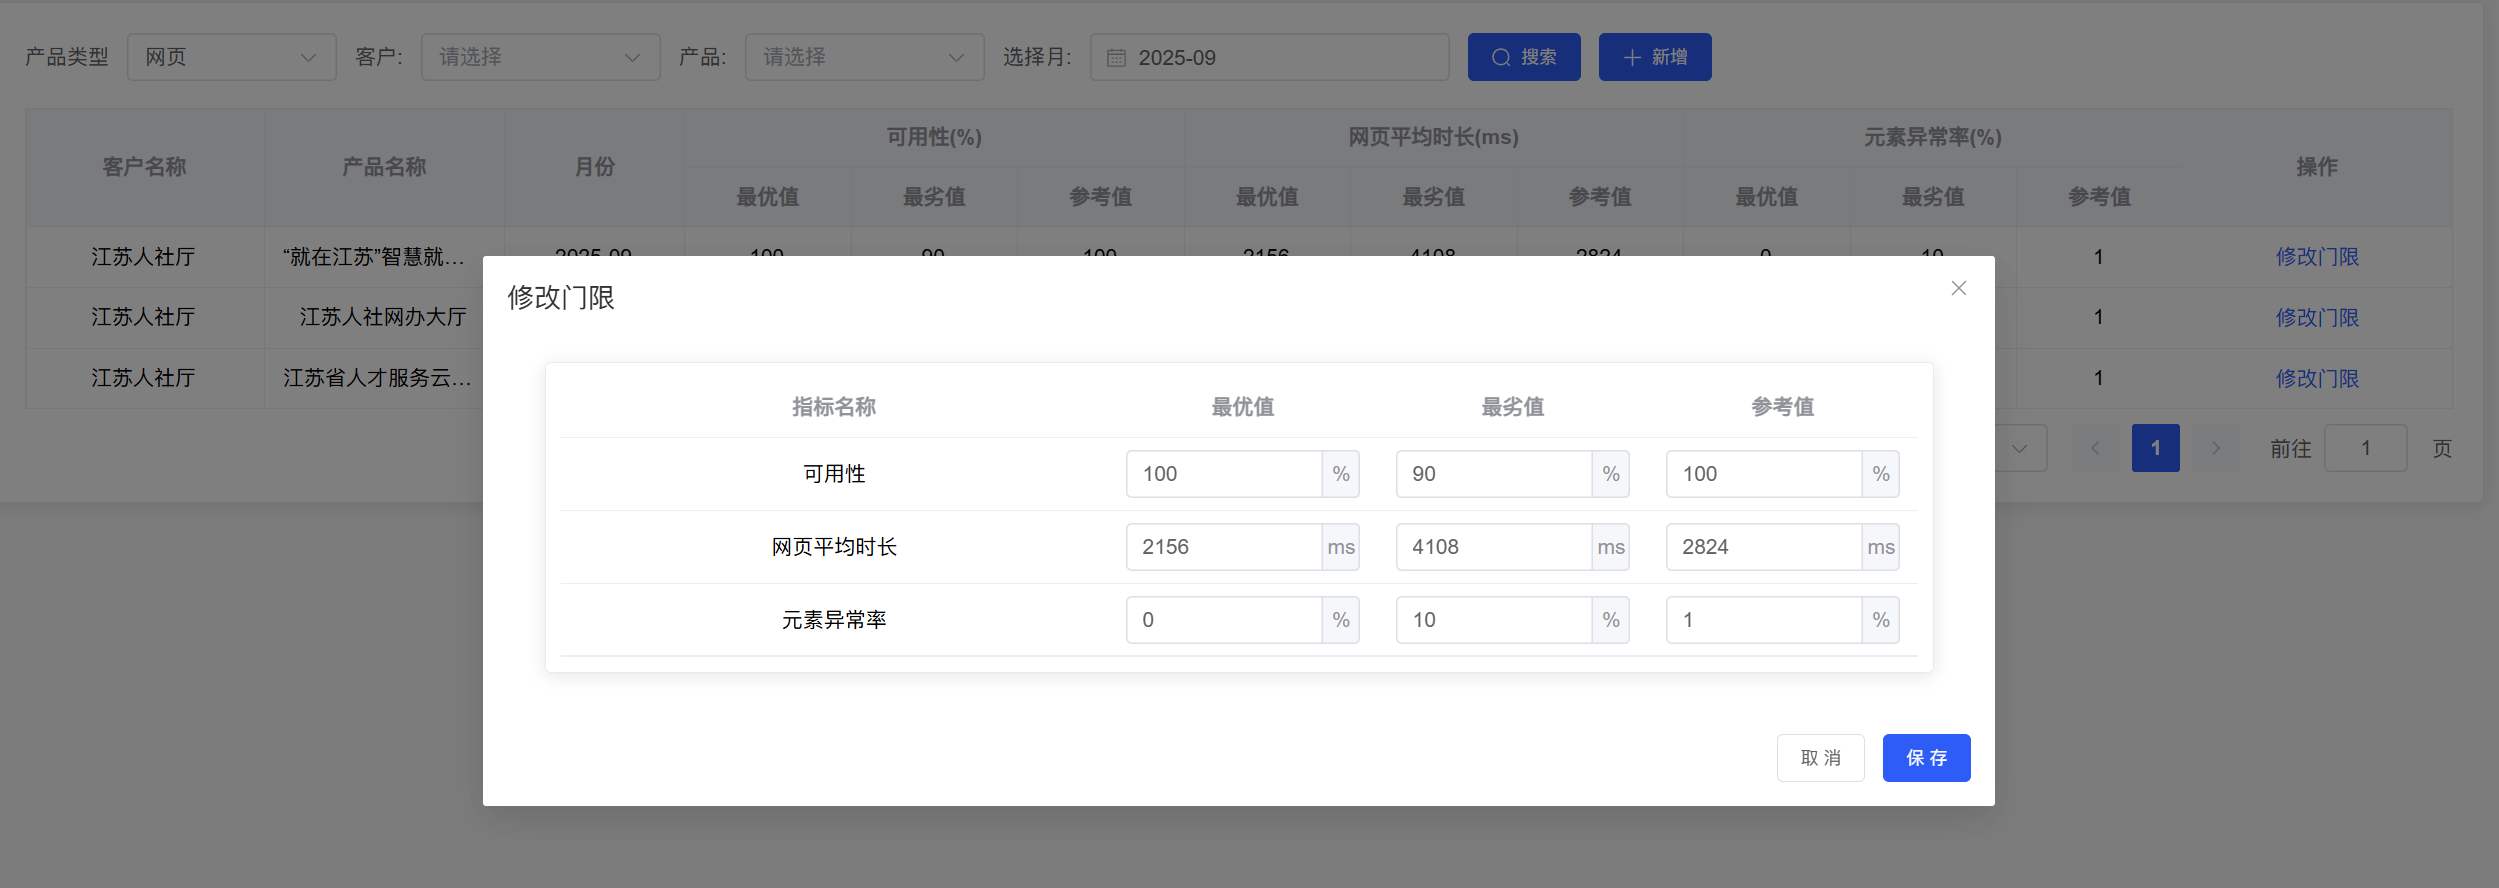Select page 1 in pagination
Image resolution: width=2499 pixels, height=888 pixels.
2155,448
